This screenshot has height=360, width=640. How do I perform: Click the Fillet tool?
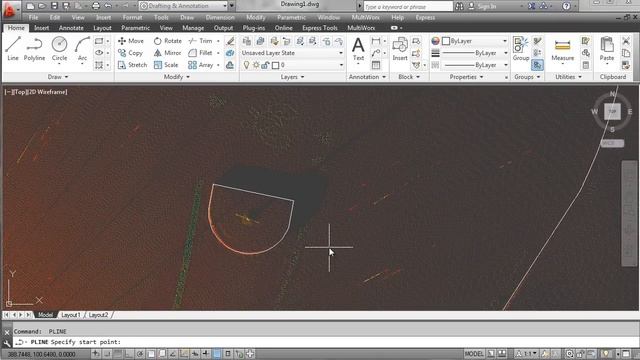point(200,53)
